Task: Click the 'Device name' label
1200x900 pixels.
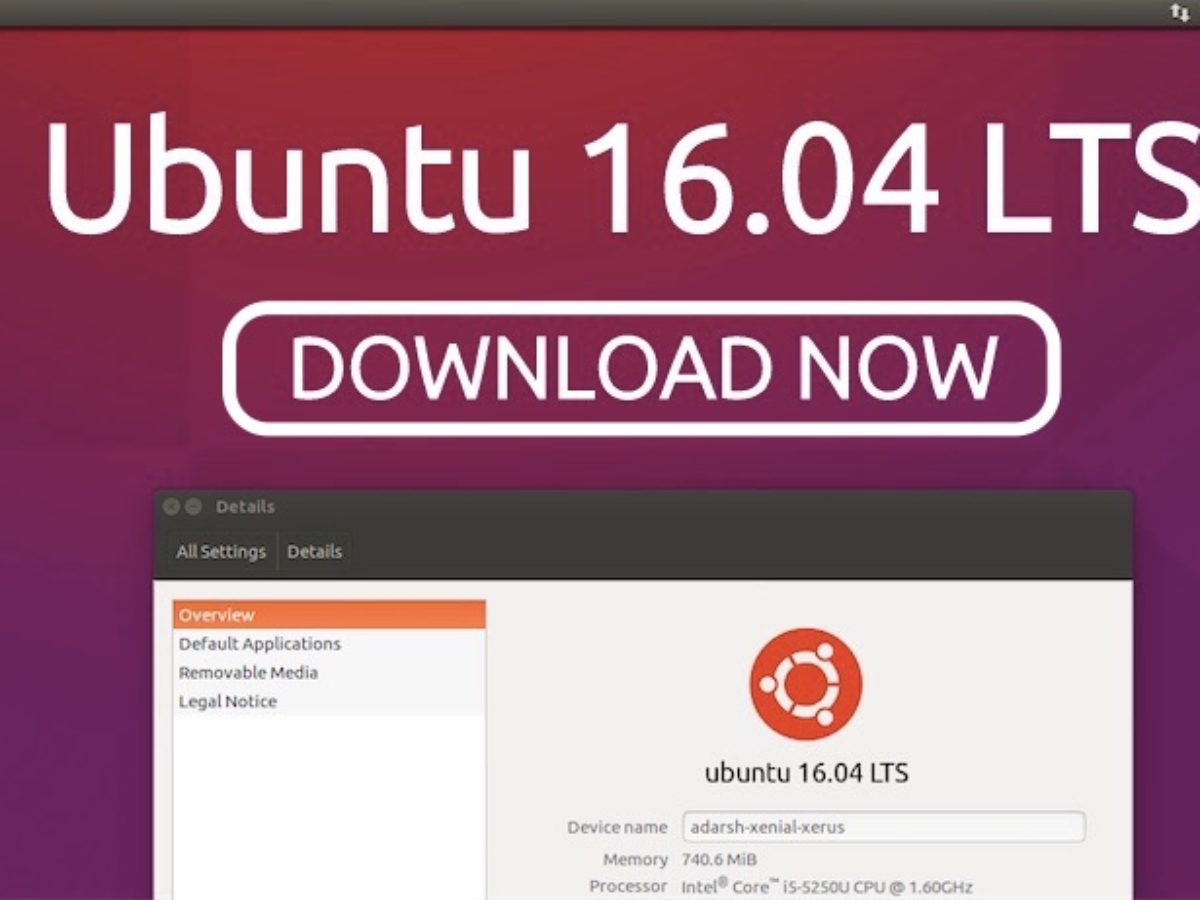Action: coord(617,827)
